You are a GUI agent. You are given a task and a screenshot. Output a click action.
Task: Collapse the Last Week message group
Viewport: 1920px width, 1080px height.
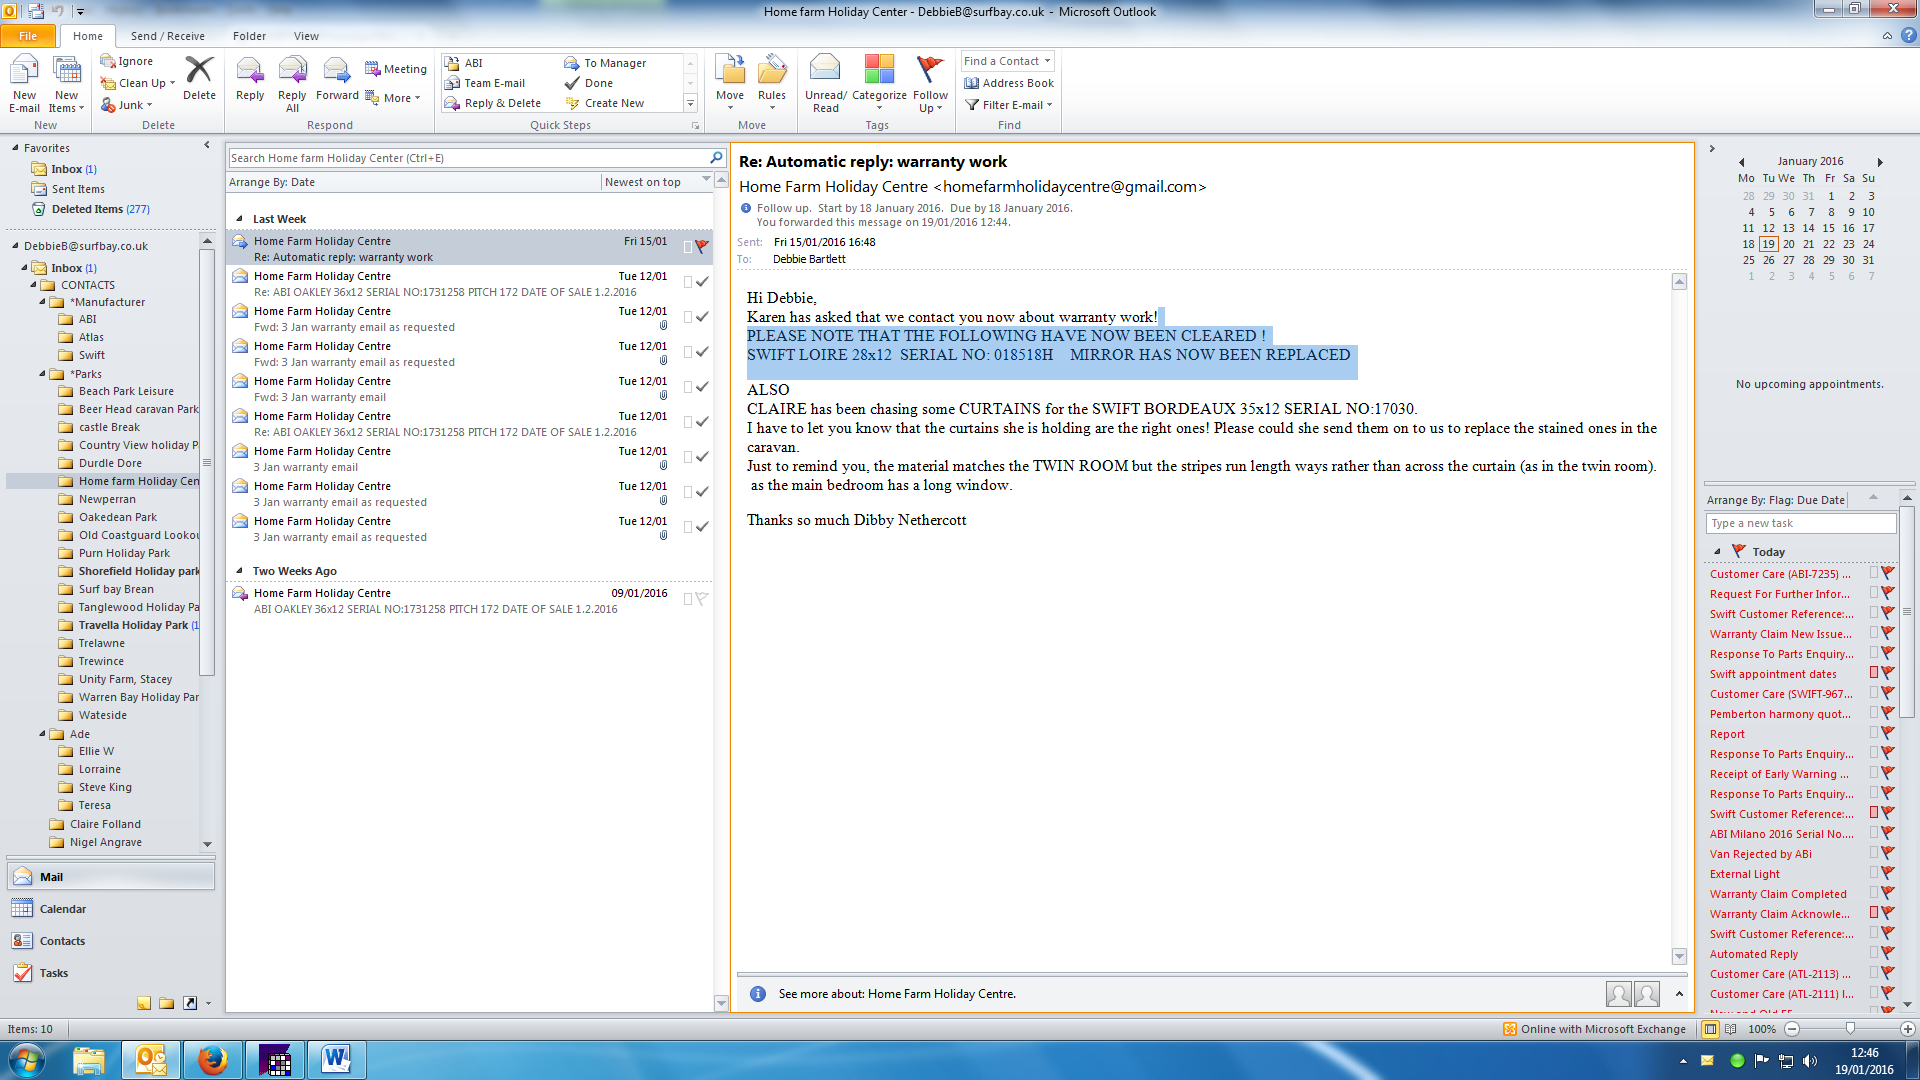tap(240, 219)
